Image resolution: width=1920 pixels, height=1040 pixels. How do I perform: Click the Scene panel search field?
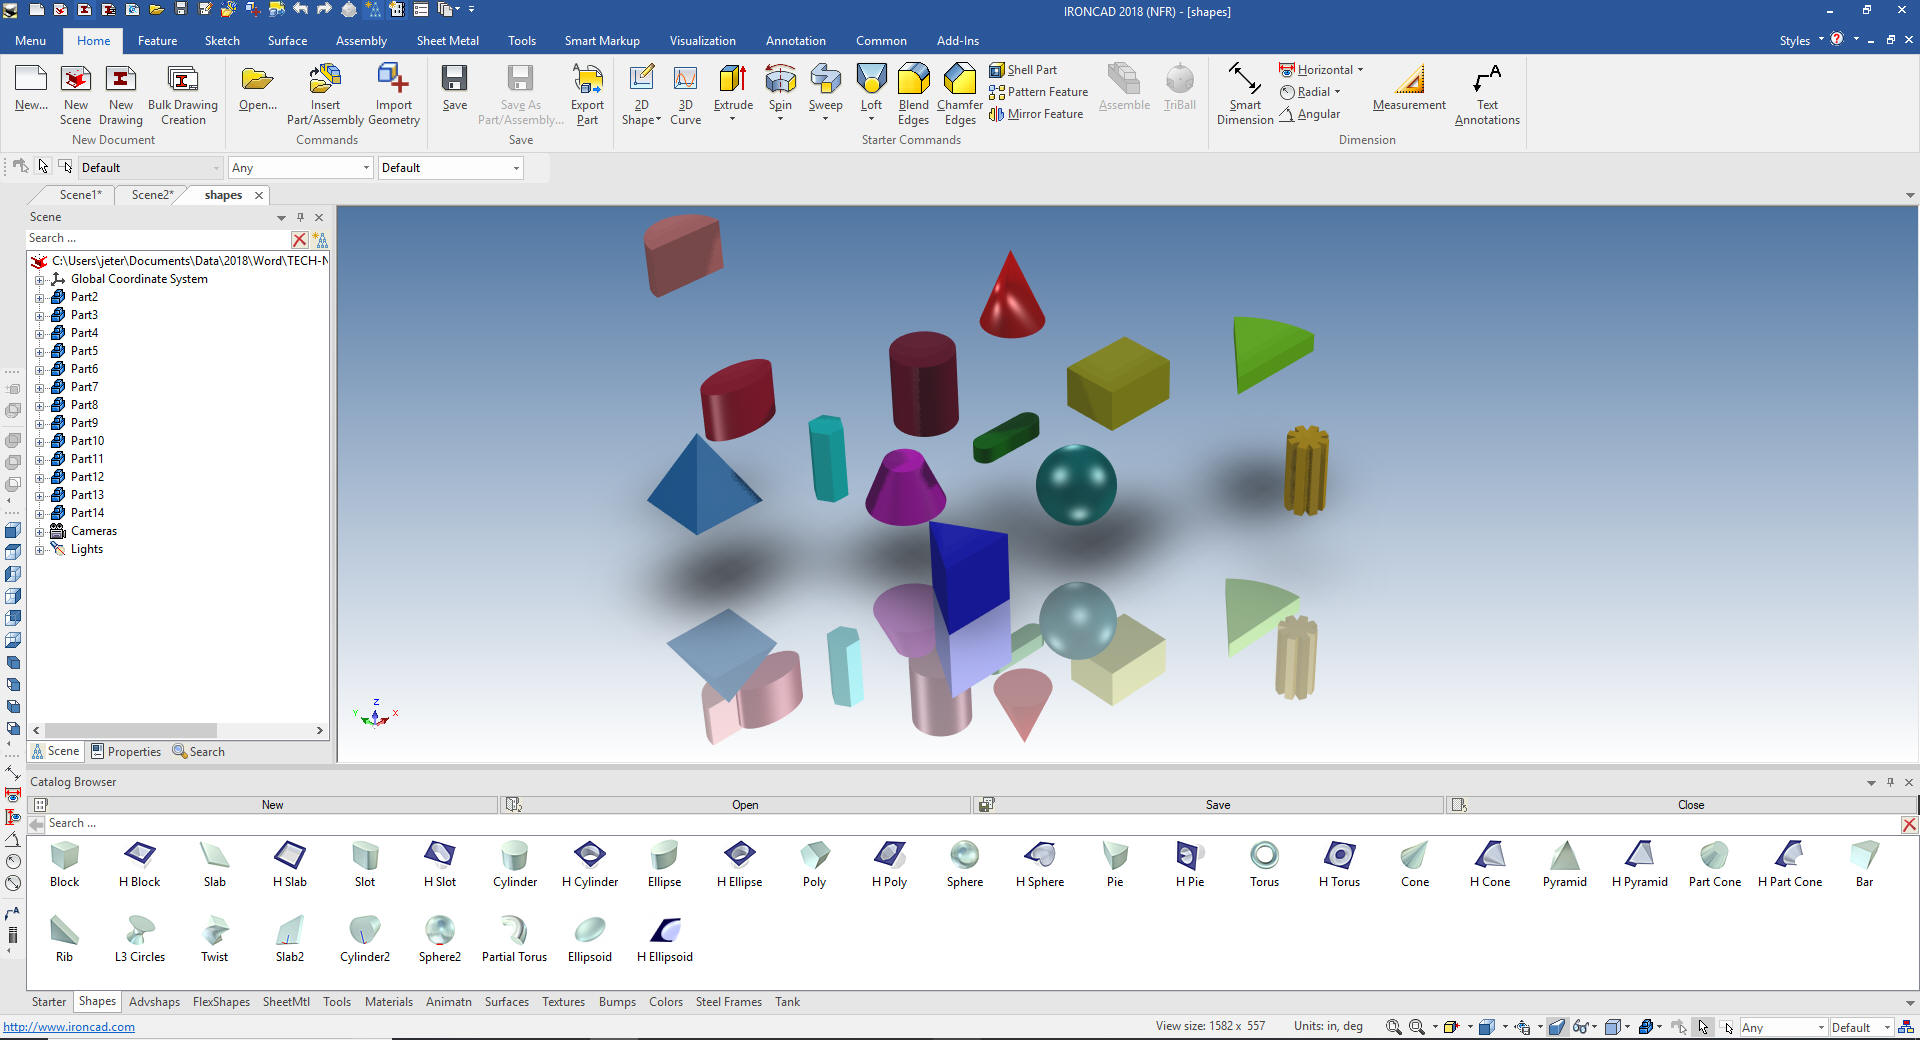tap(156, 238)
